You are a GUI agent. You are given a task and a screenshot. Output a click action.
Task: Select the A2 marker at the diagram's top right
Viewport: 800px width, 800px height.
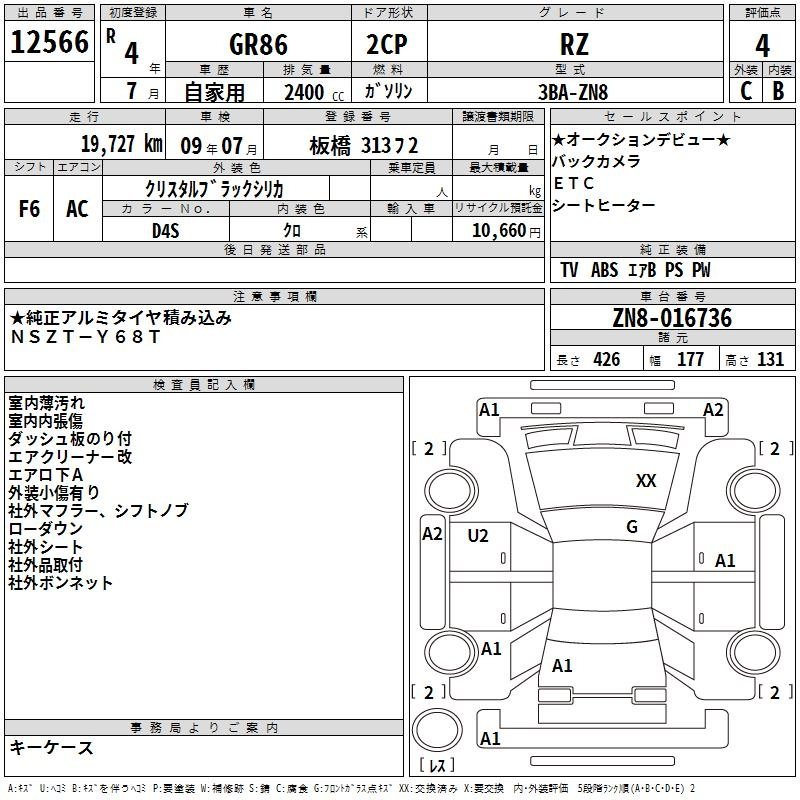(x=713, y=410)
